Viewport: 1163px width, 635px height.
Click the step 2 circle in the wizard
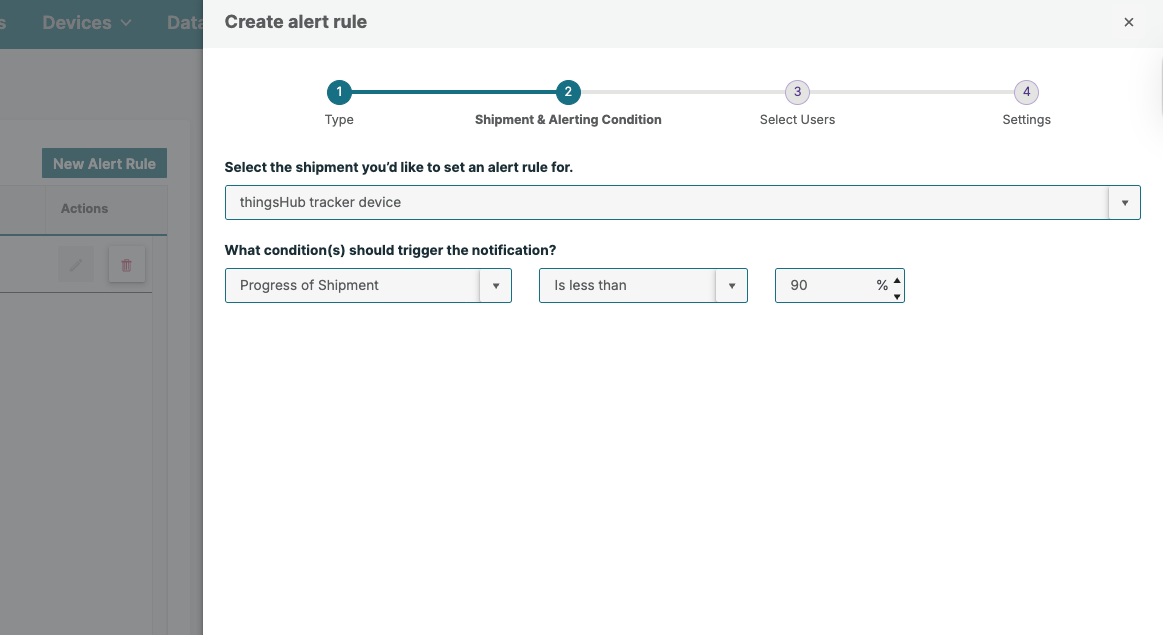click(568, 92)
